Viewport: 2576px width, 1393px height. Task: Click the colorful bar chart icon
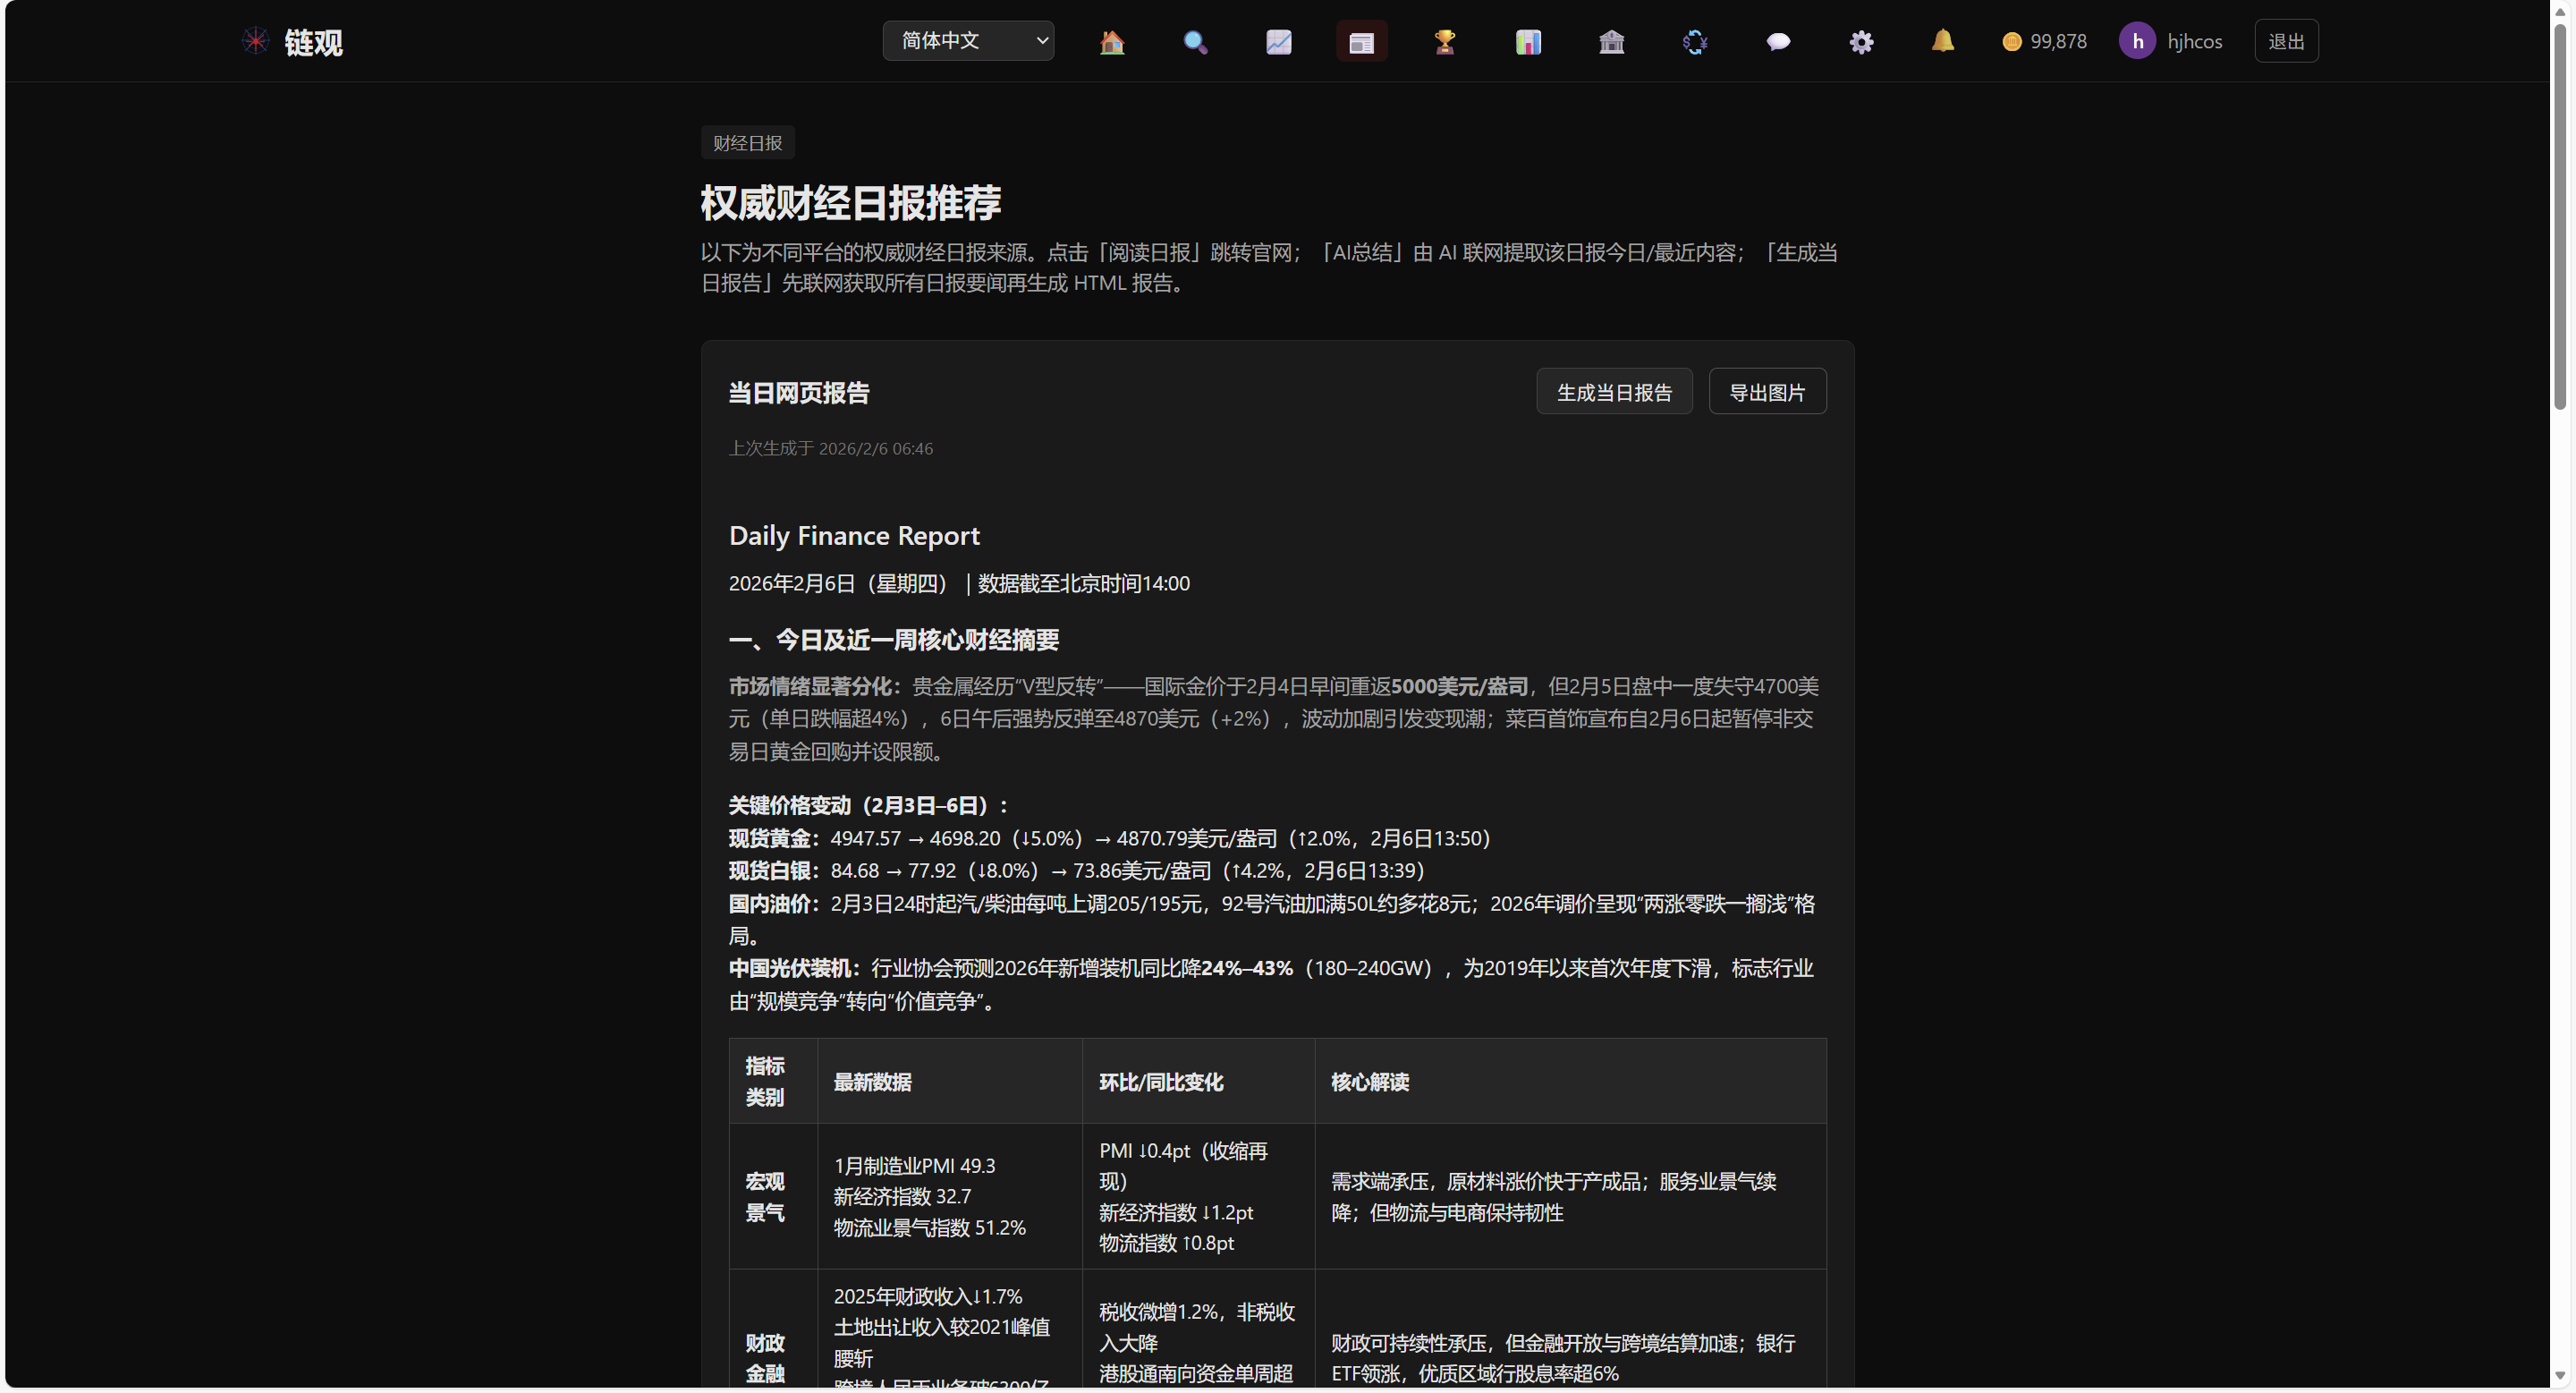pos(1527,42)
